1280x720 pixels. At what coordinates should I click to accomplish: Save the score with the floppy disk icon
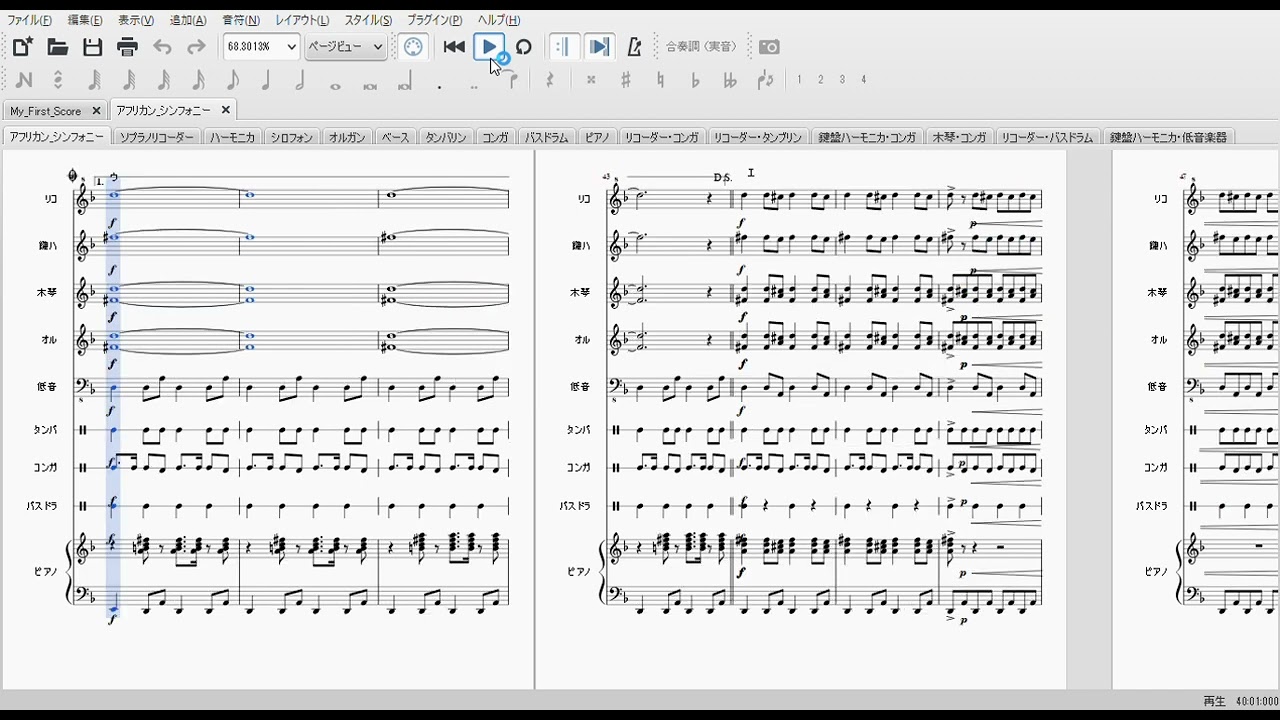[92, 47]
